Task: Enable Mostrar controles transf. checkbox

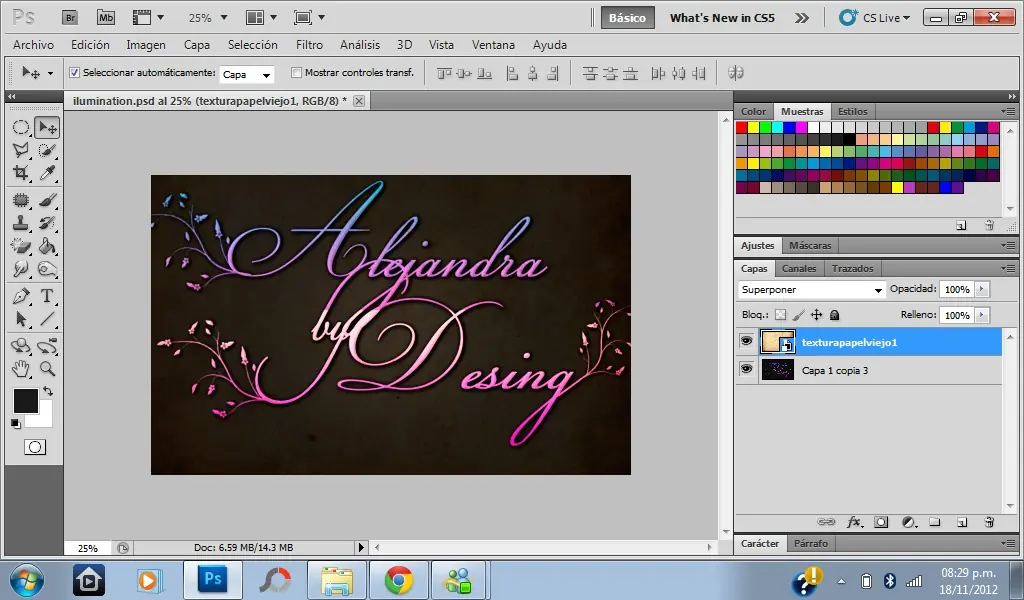Action: pyautogui.click(x=296, y=73)
